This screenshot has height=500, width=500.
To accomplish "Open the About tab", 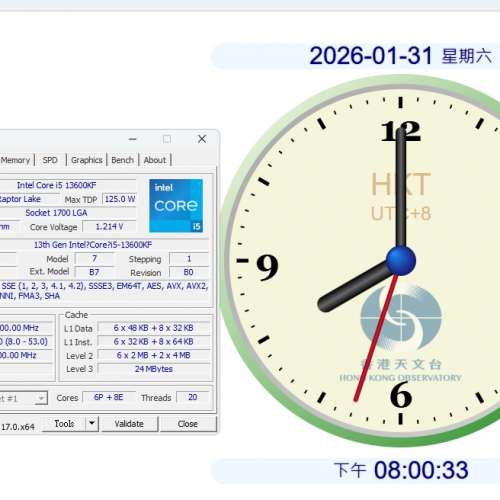I will click(x=155, y=160).
